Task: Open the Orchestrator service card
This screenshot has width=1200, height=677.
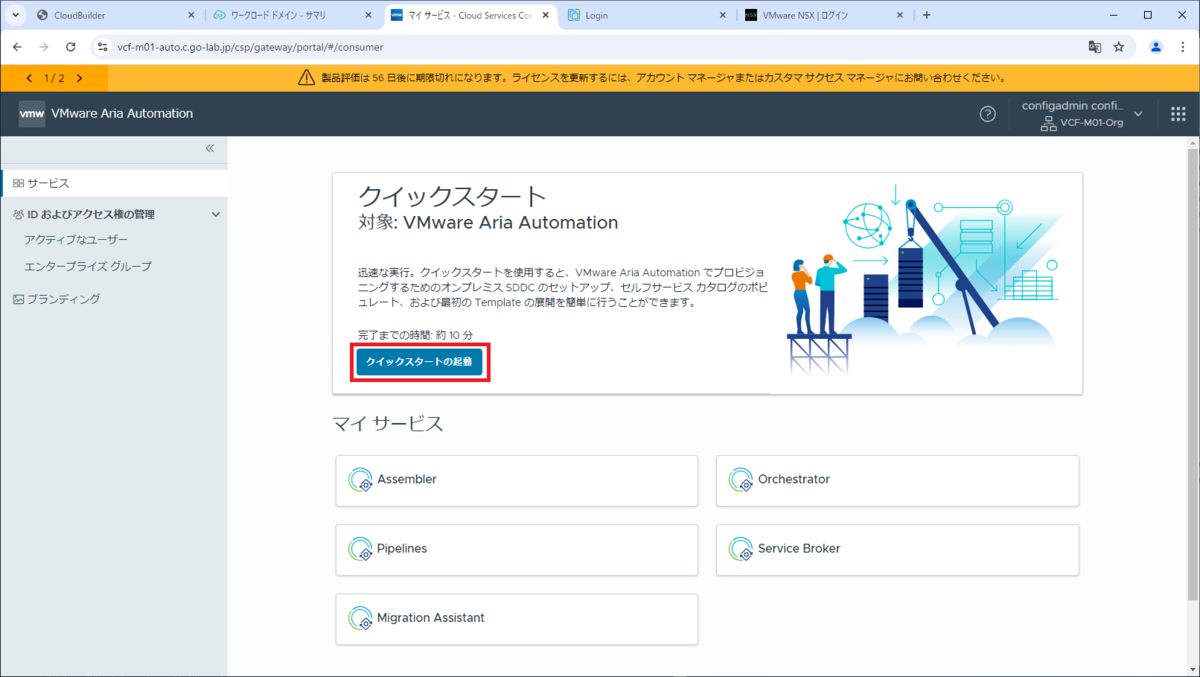Action: coord(897,480)
